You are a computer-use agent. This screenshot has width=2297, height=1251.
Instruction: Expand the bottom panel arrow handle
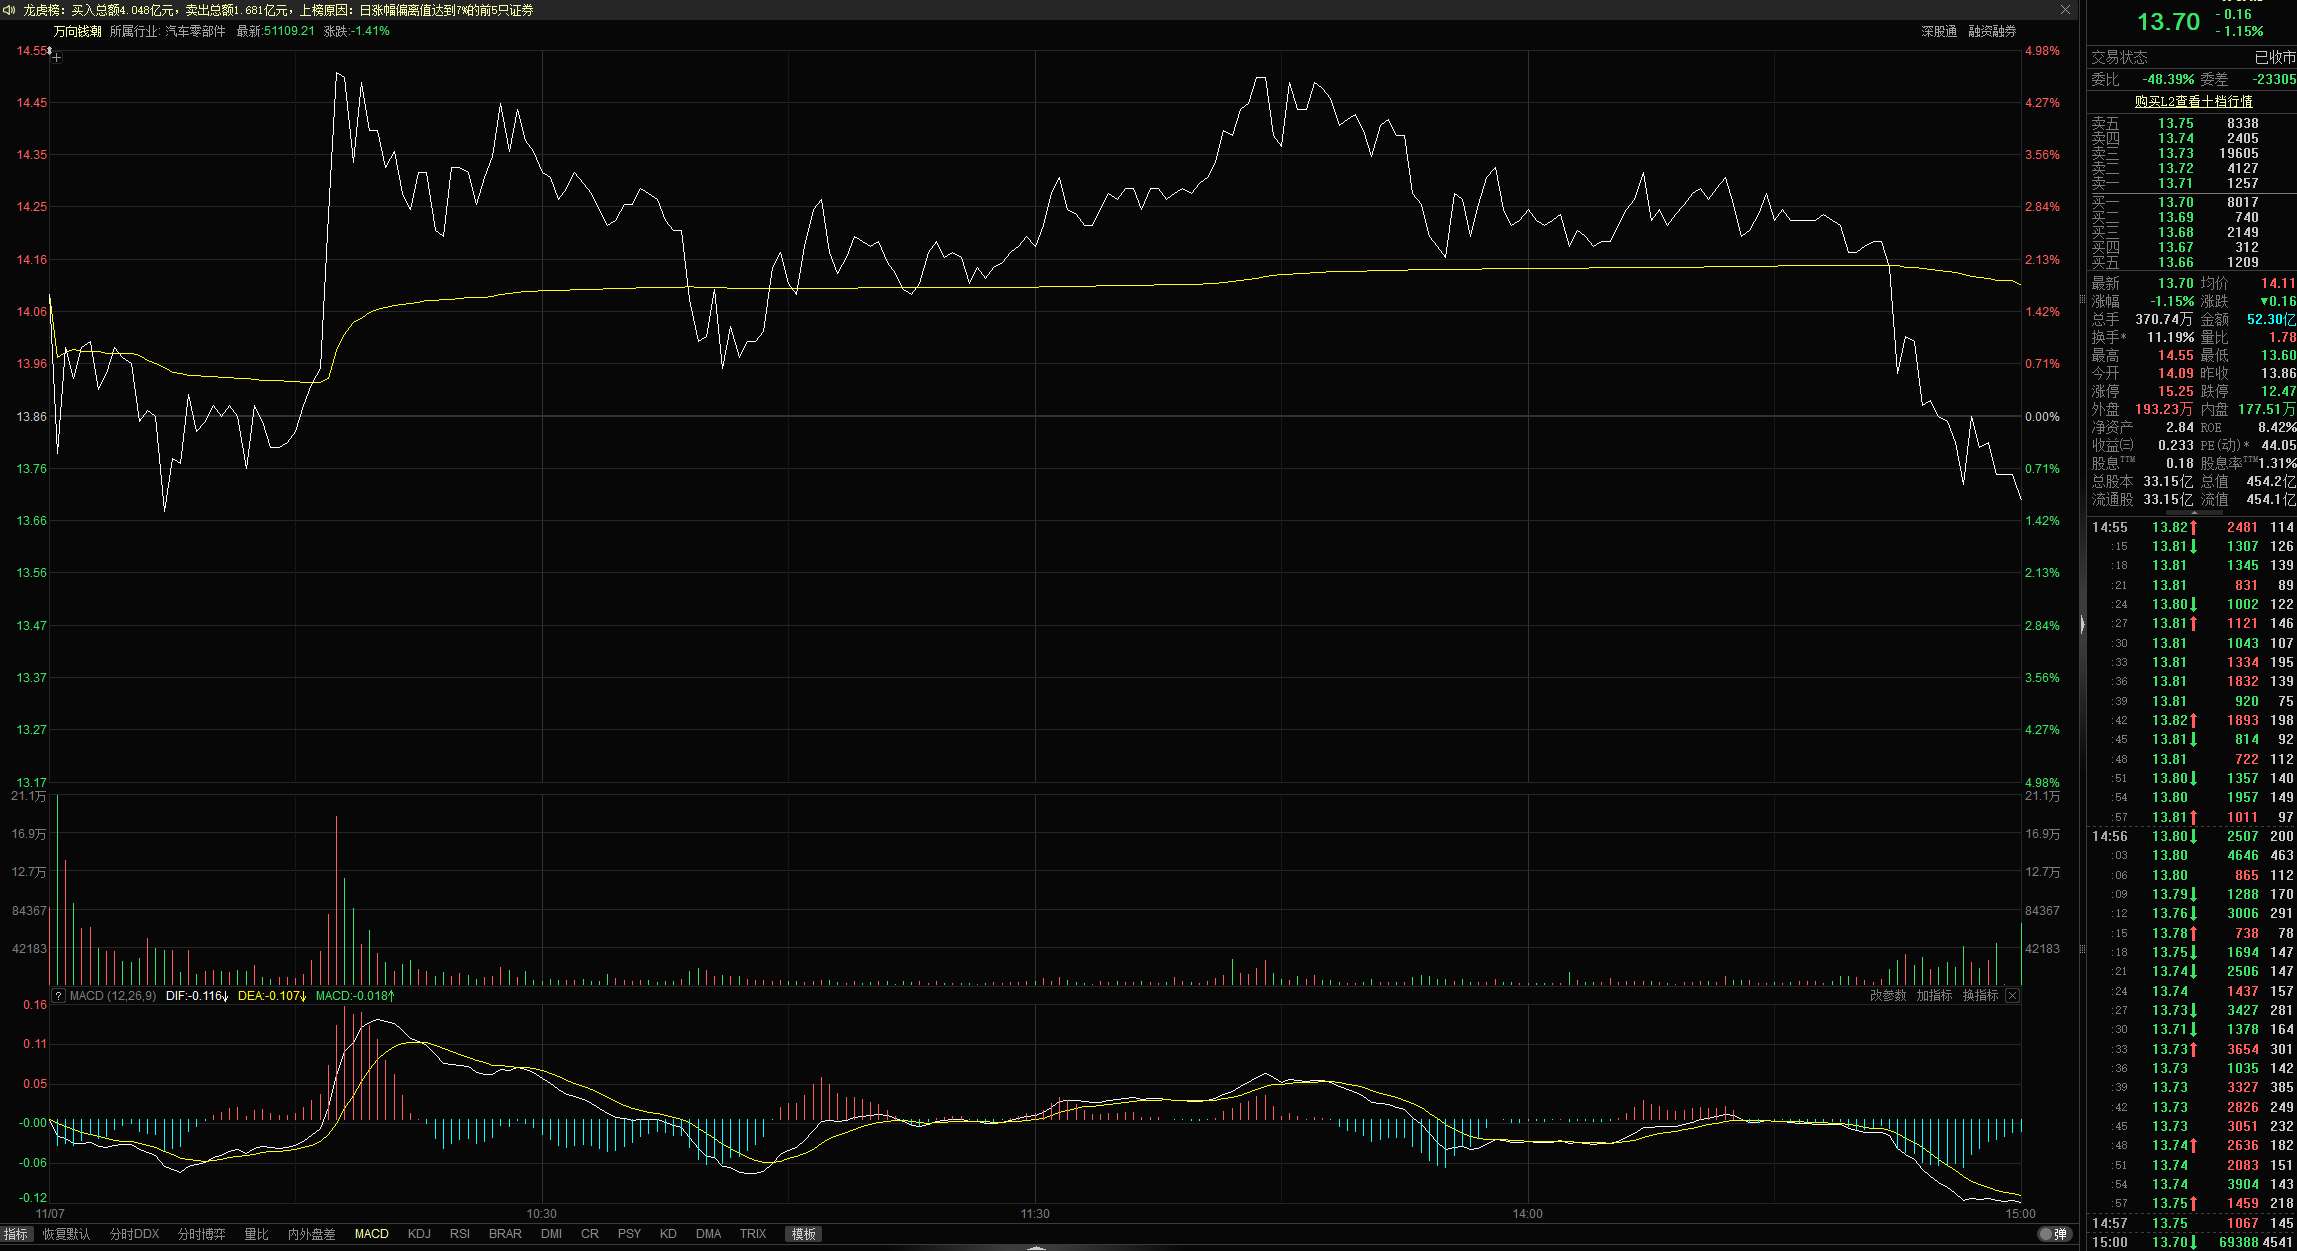pos(1036,1247)
